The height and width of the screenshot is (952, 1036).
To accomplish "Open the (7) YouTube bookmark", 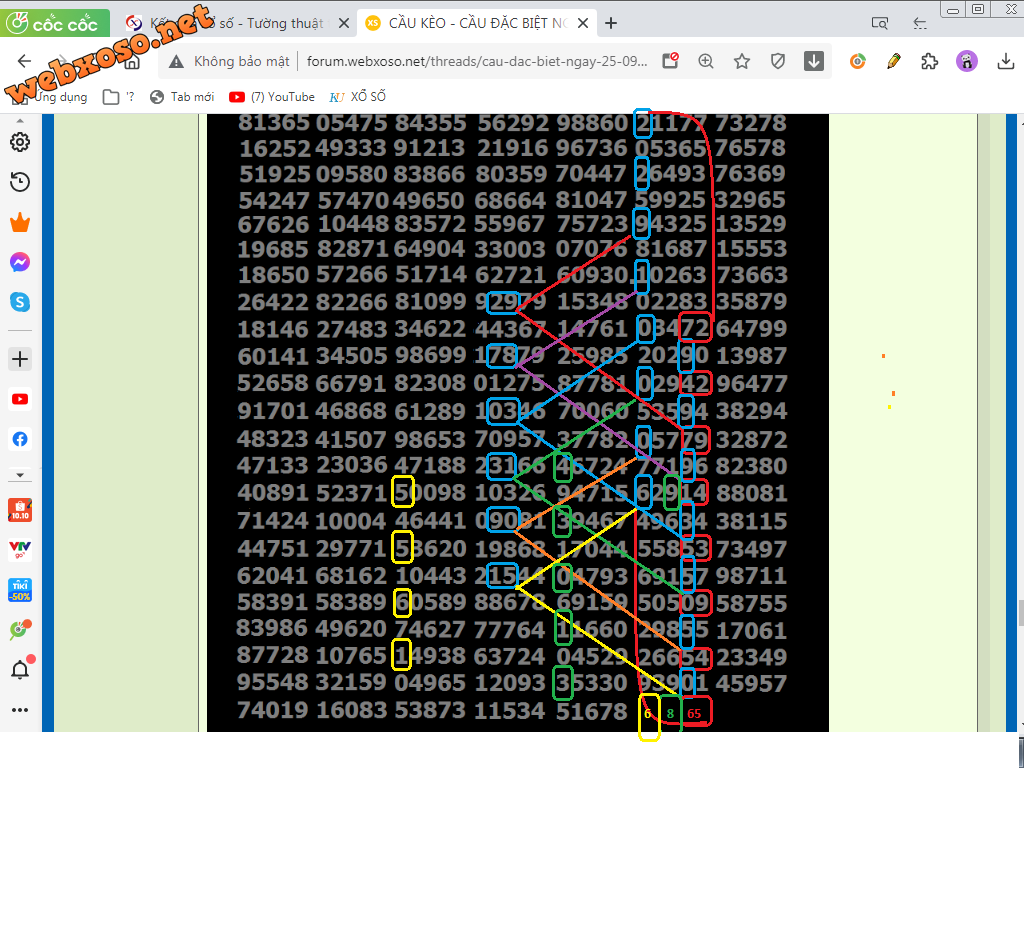I will (x=272, y=97).
